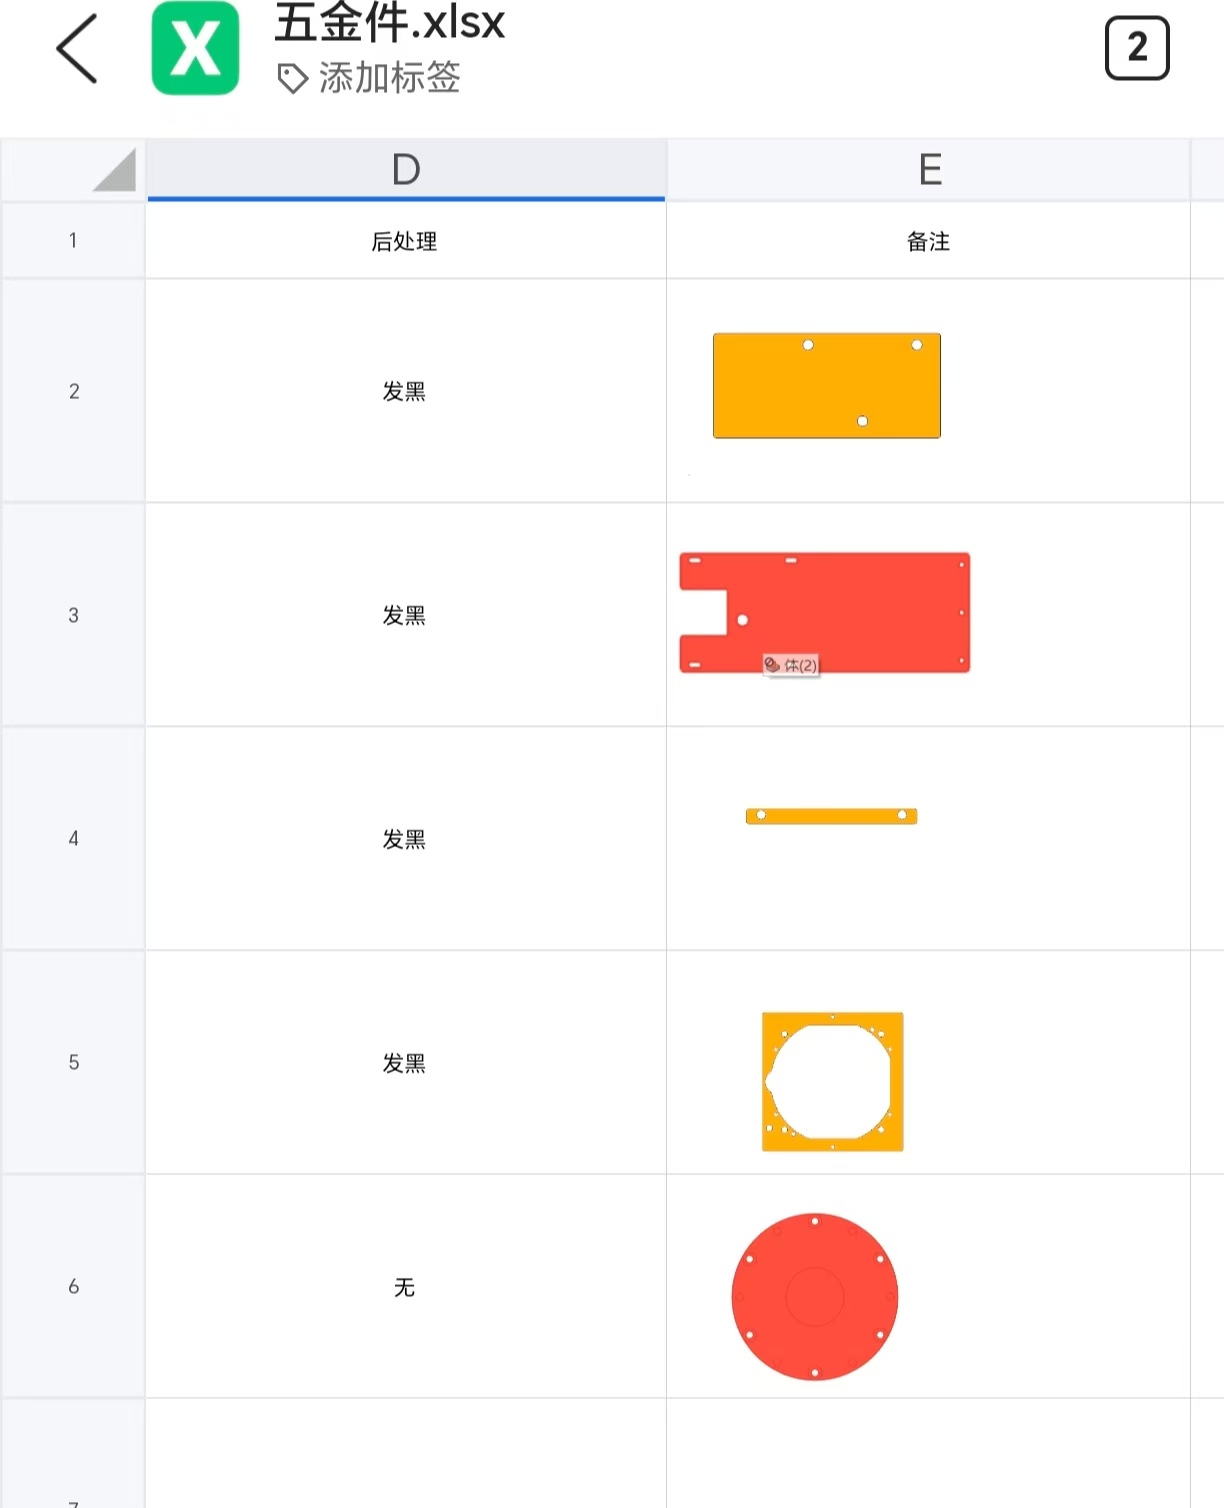Click the 添加标签 link
The height and width of the screenshot is (1508, 1224).
point(389,78)
